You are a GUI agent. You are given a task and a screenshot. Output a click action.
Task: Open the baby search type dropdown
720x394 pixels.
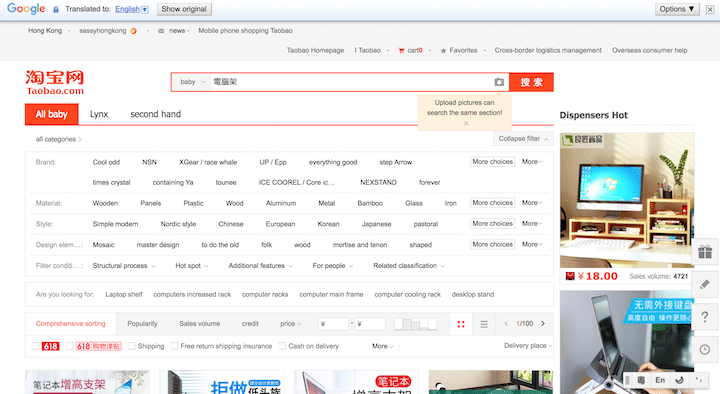pos(192,82)
